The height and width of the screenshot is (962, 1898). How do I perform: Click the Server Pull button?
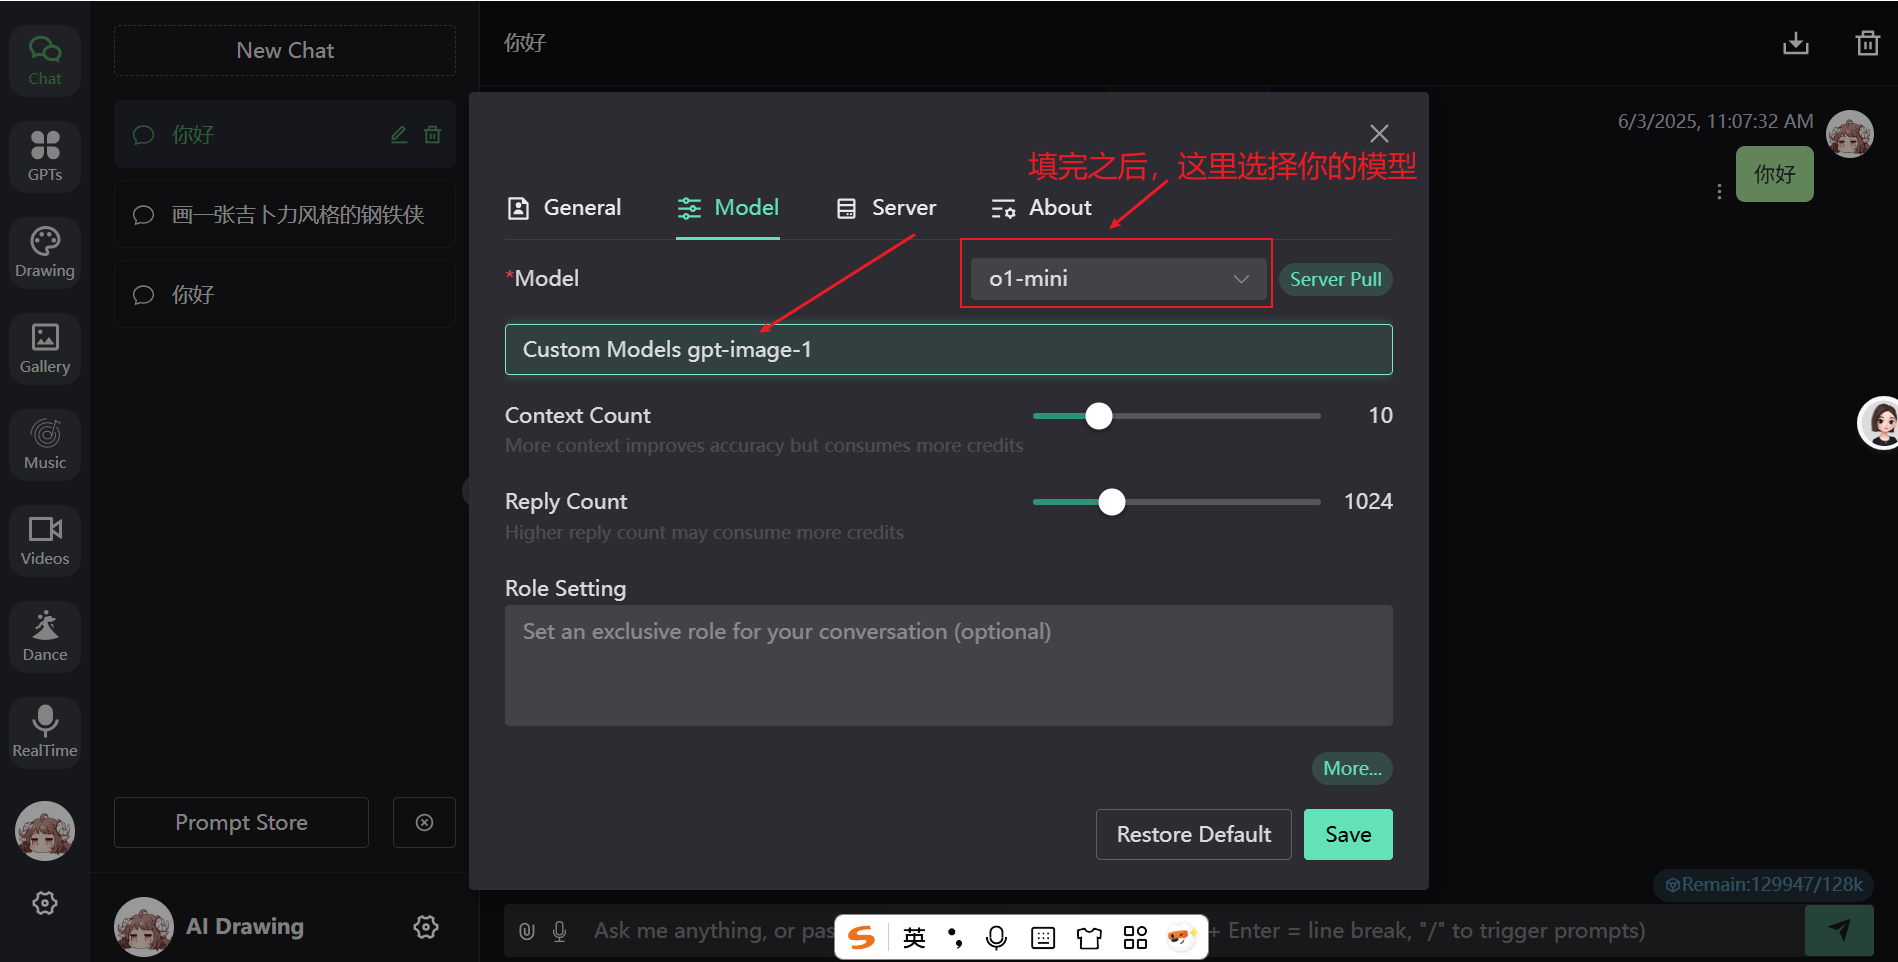coord(1335,279)
